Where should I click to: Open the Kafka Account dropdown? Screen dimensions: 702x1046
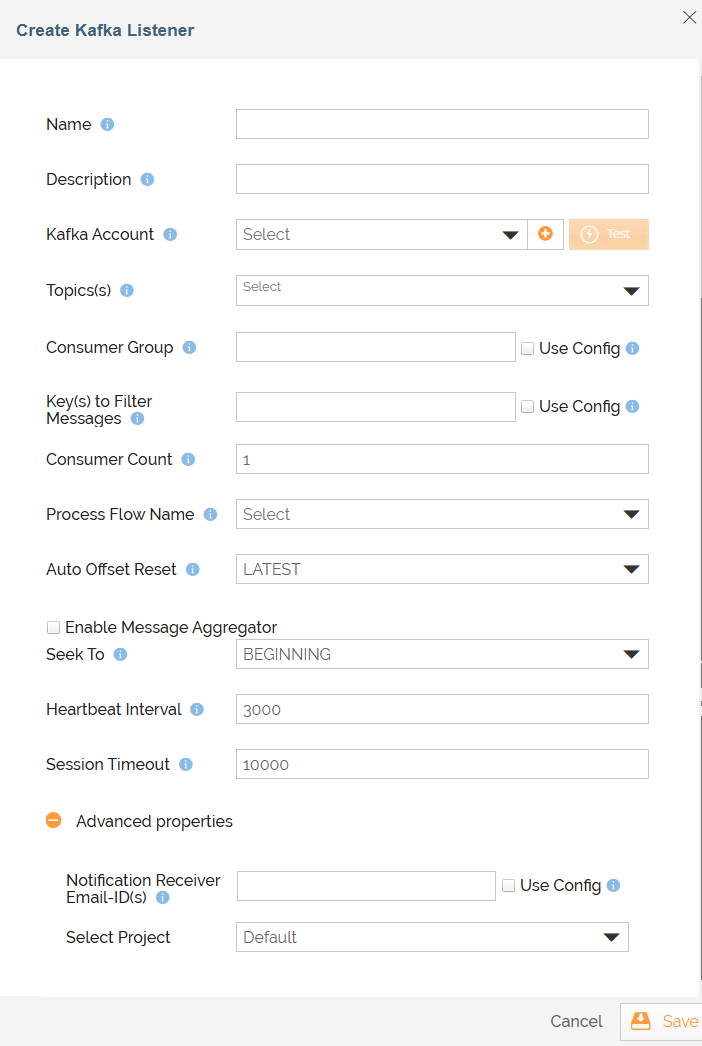(x=382, y=234)
